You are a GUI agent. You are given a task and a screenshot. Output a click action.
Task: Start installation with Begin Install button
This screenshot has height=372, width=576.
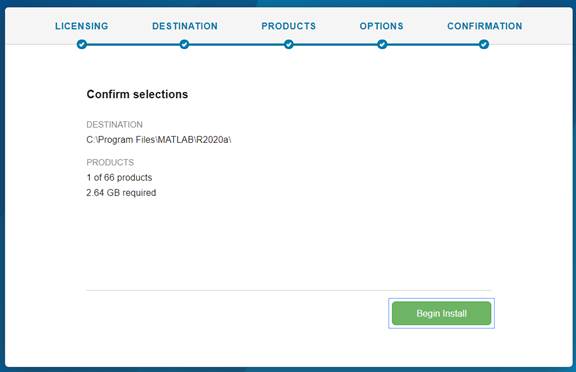(442, 313)
